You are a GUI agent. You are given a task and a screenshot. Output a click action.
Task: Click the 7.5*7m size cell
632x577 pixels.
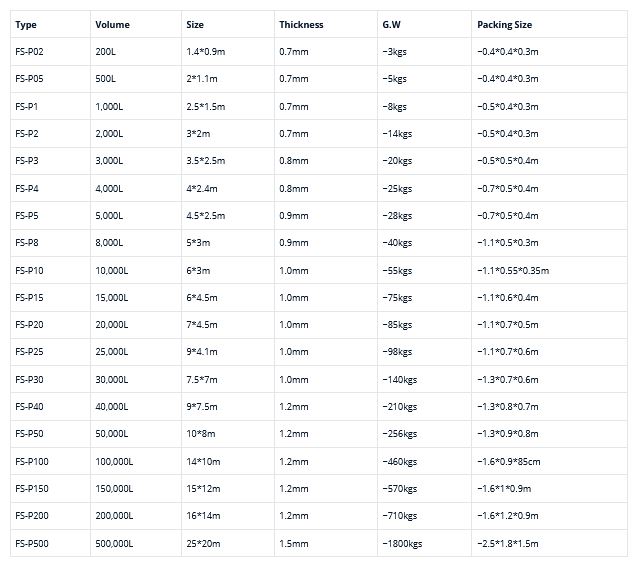click(203, 379)
